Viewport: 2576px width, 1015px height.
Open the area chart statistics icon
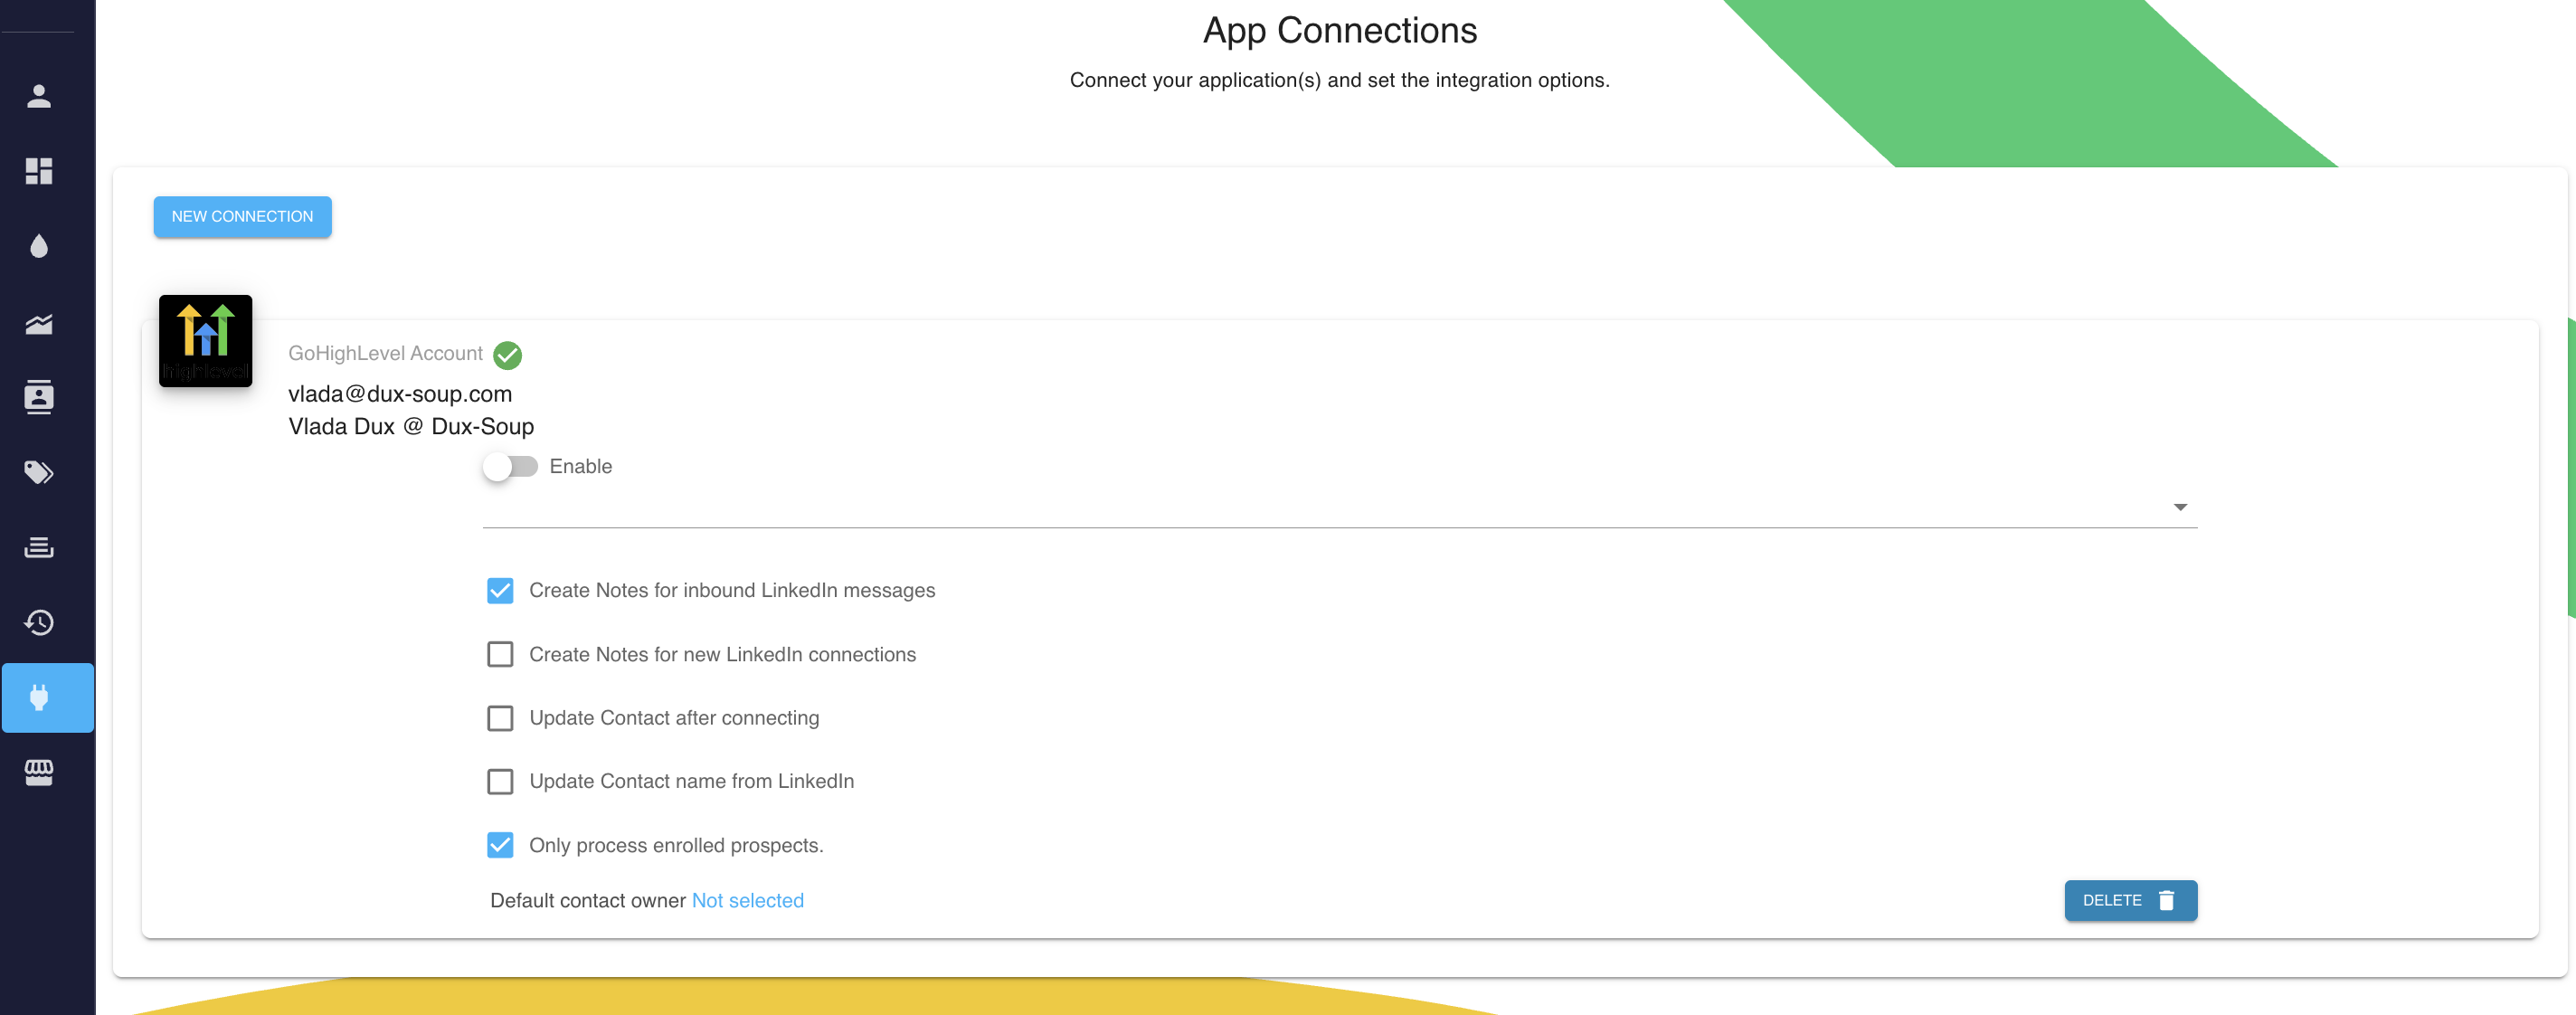[39, 322]
